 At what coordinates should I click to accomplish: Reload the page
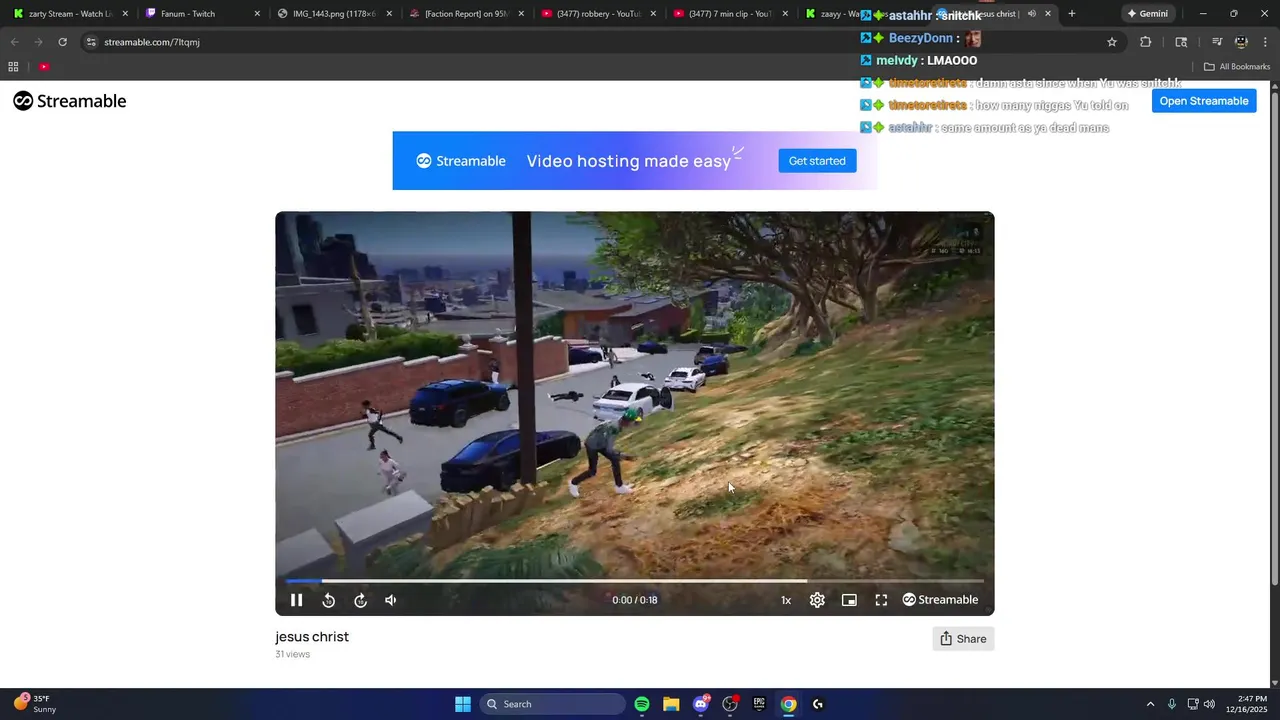point(62,42)
